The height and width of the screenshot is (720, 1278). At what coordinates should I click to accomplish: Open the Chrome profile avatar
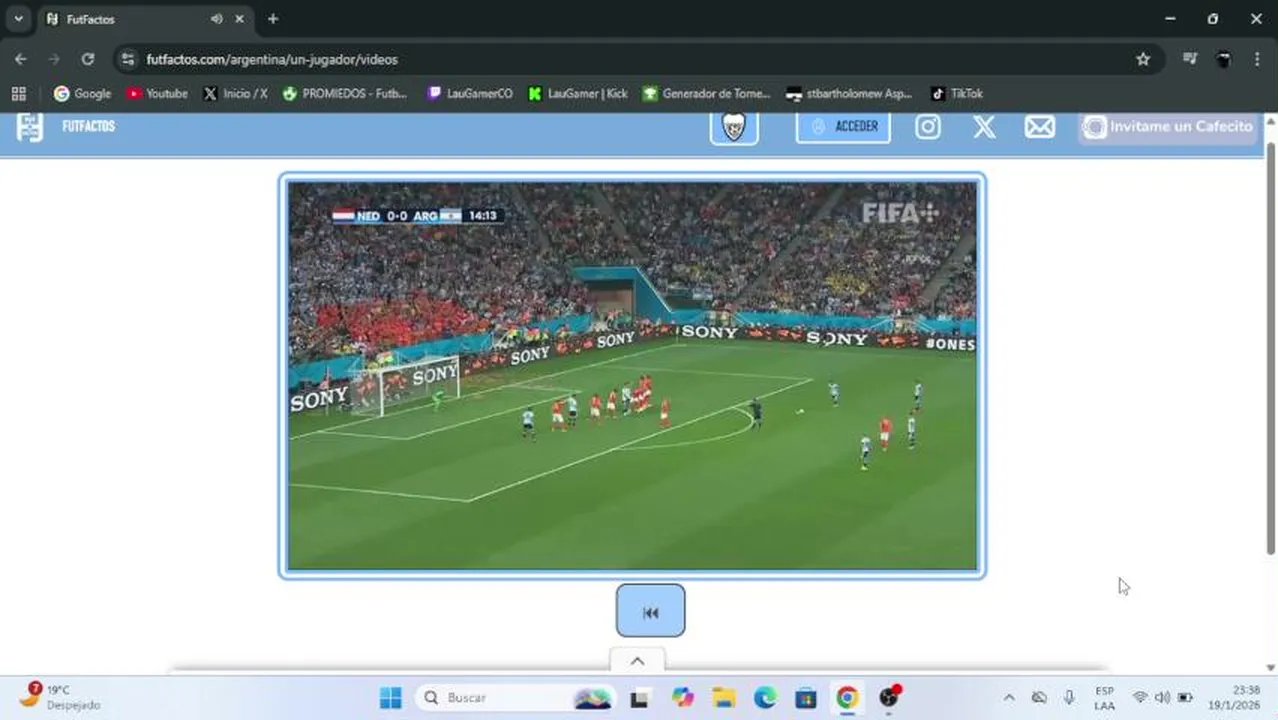(x=1223, y=59)
